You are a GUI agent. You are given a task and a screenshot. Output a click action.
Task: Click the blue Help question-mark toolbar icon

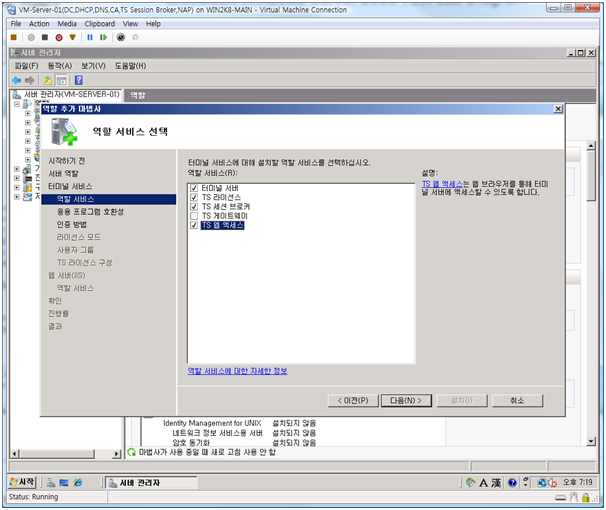point(79,80)
